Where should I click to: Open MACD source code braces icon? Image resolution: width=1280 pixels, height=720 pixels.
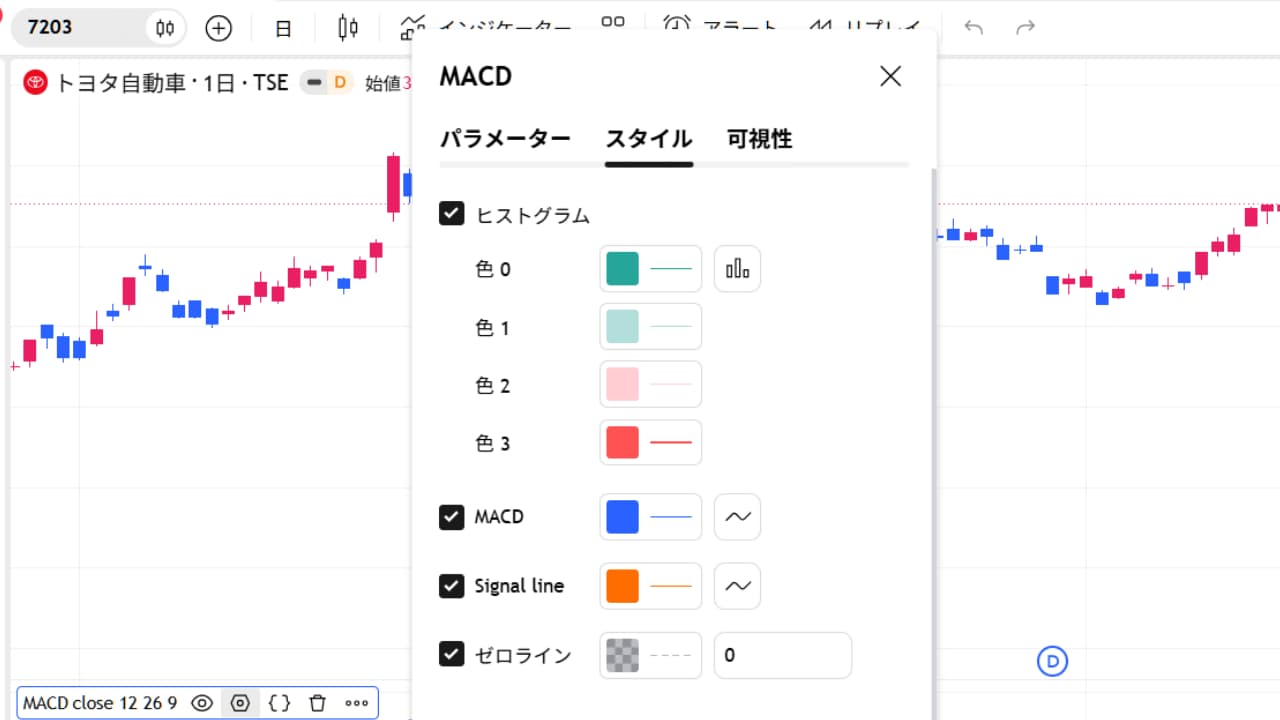(x=279, y=703)
